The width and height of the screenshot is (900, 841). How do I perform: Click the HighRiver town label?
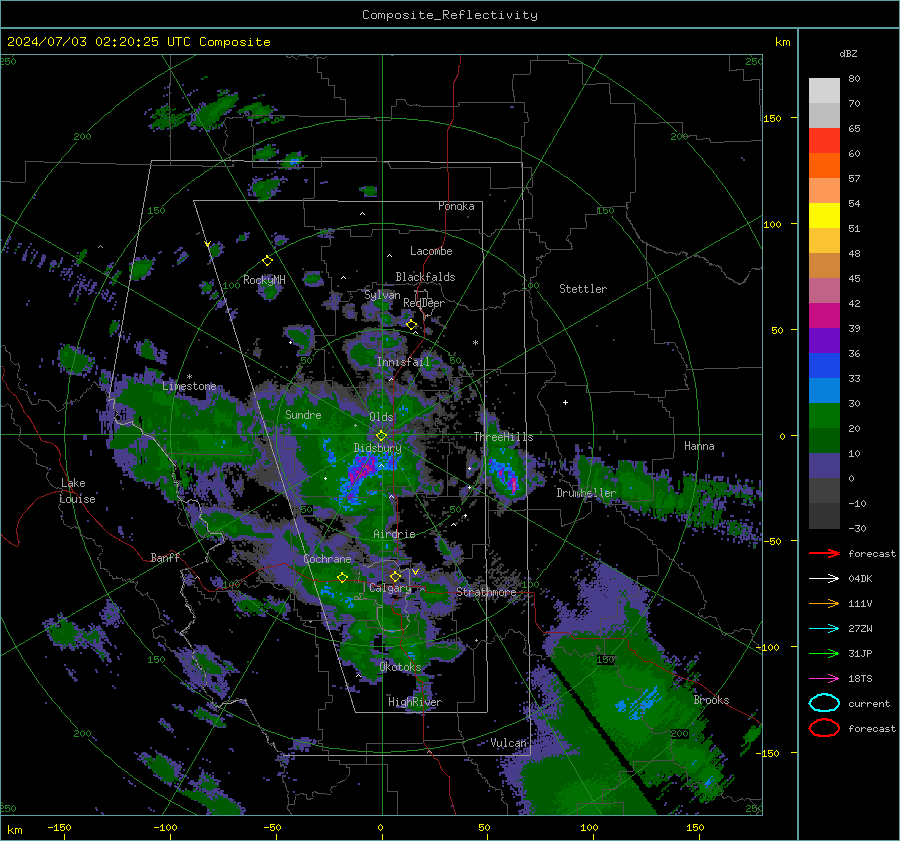(415, 702)
